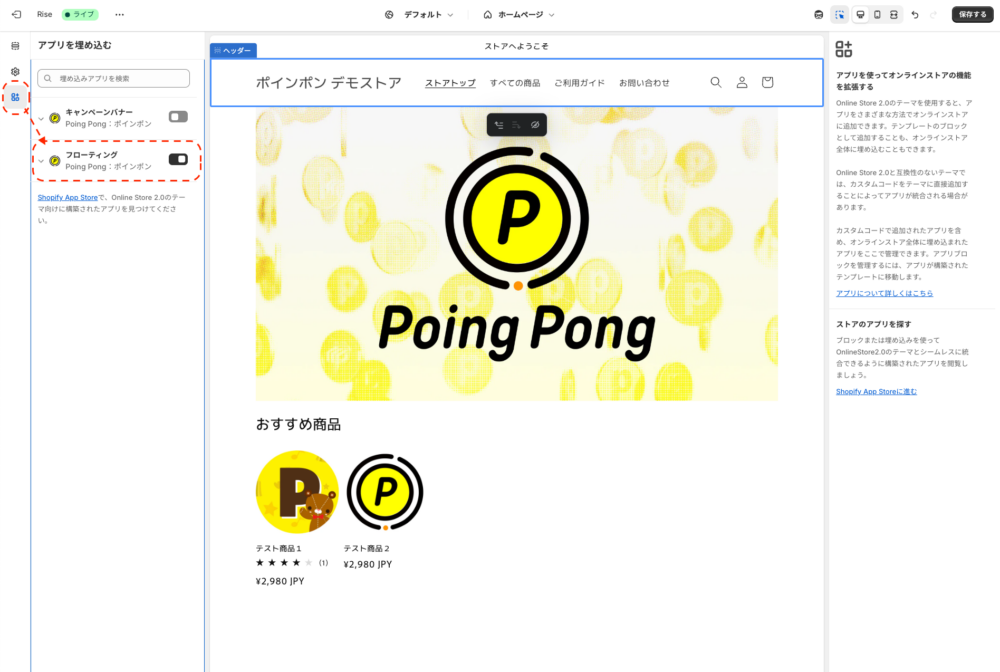The width and height of the screenshot is (1000, 672).
Task: Follow the Shopify App Storeに進む link
Action: pos(876,391)
